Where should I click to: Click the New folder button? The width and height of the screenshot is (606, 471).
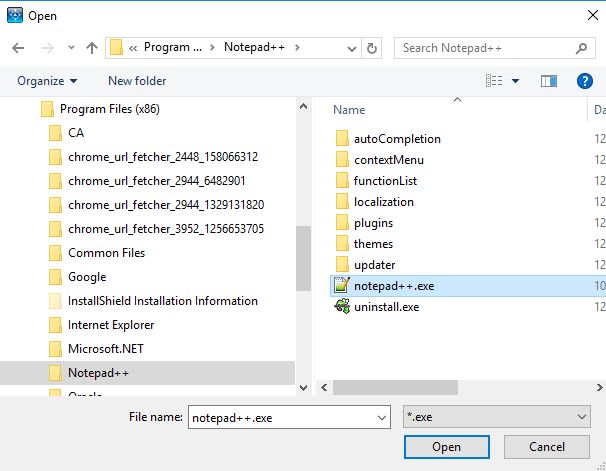(137, 81)
